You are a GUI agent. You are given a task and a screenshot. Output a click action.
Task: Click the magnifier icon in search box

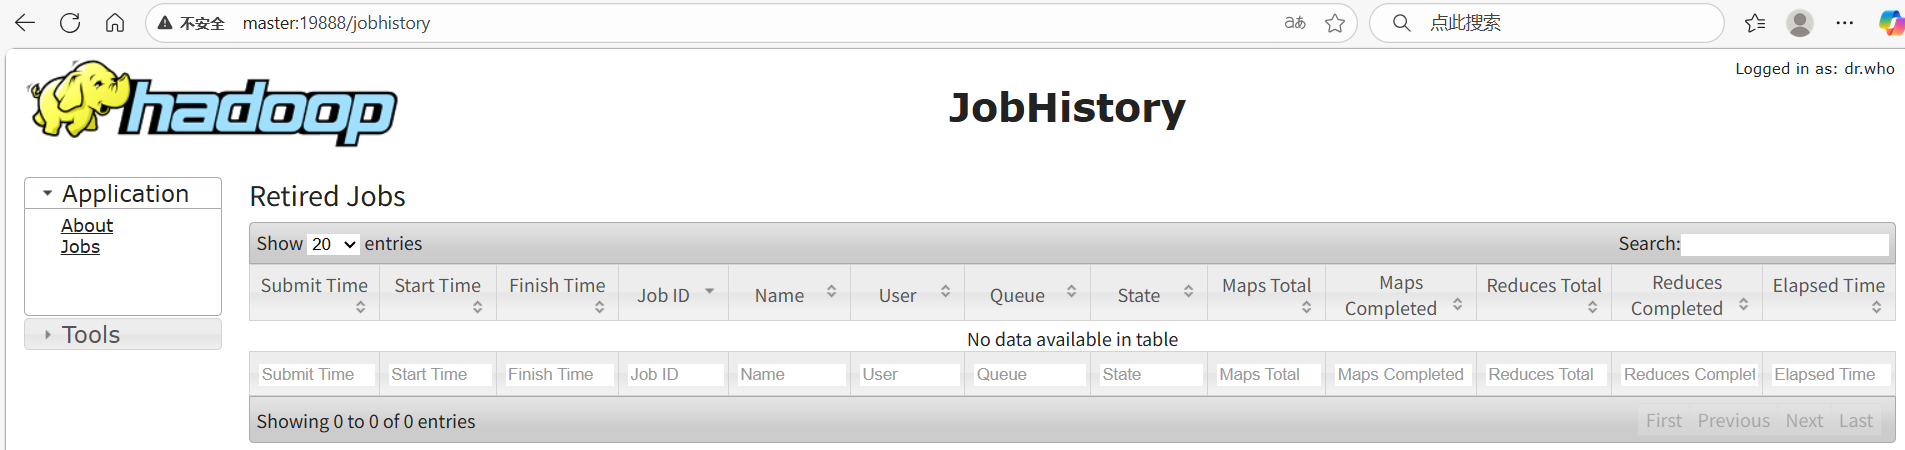pos(1402,22)
